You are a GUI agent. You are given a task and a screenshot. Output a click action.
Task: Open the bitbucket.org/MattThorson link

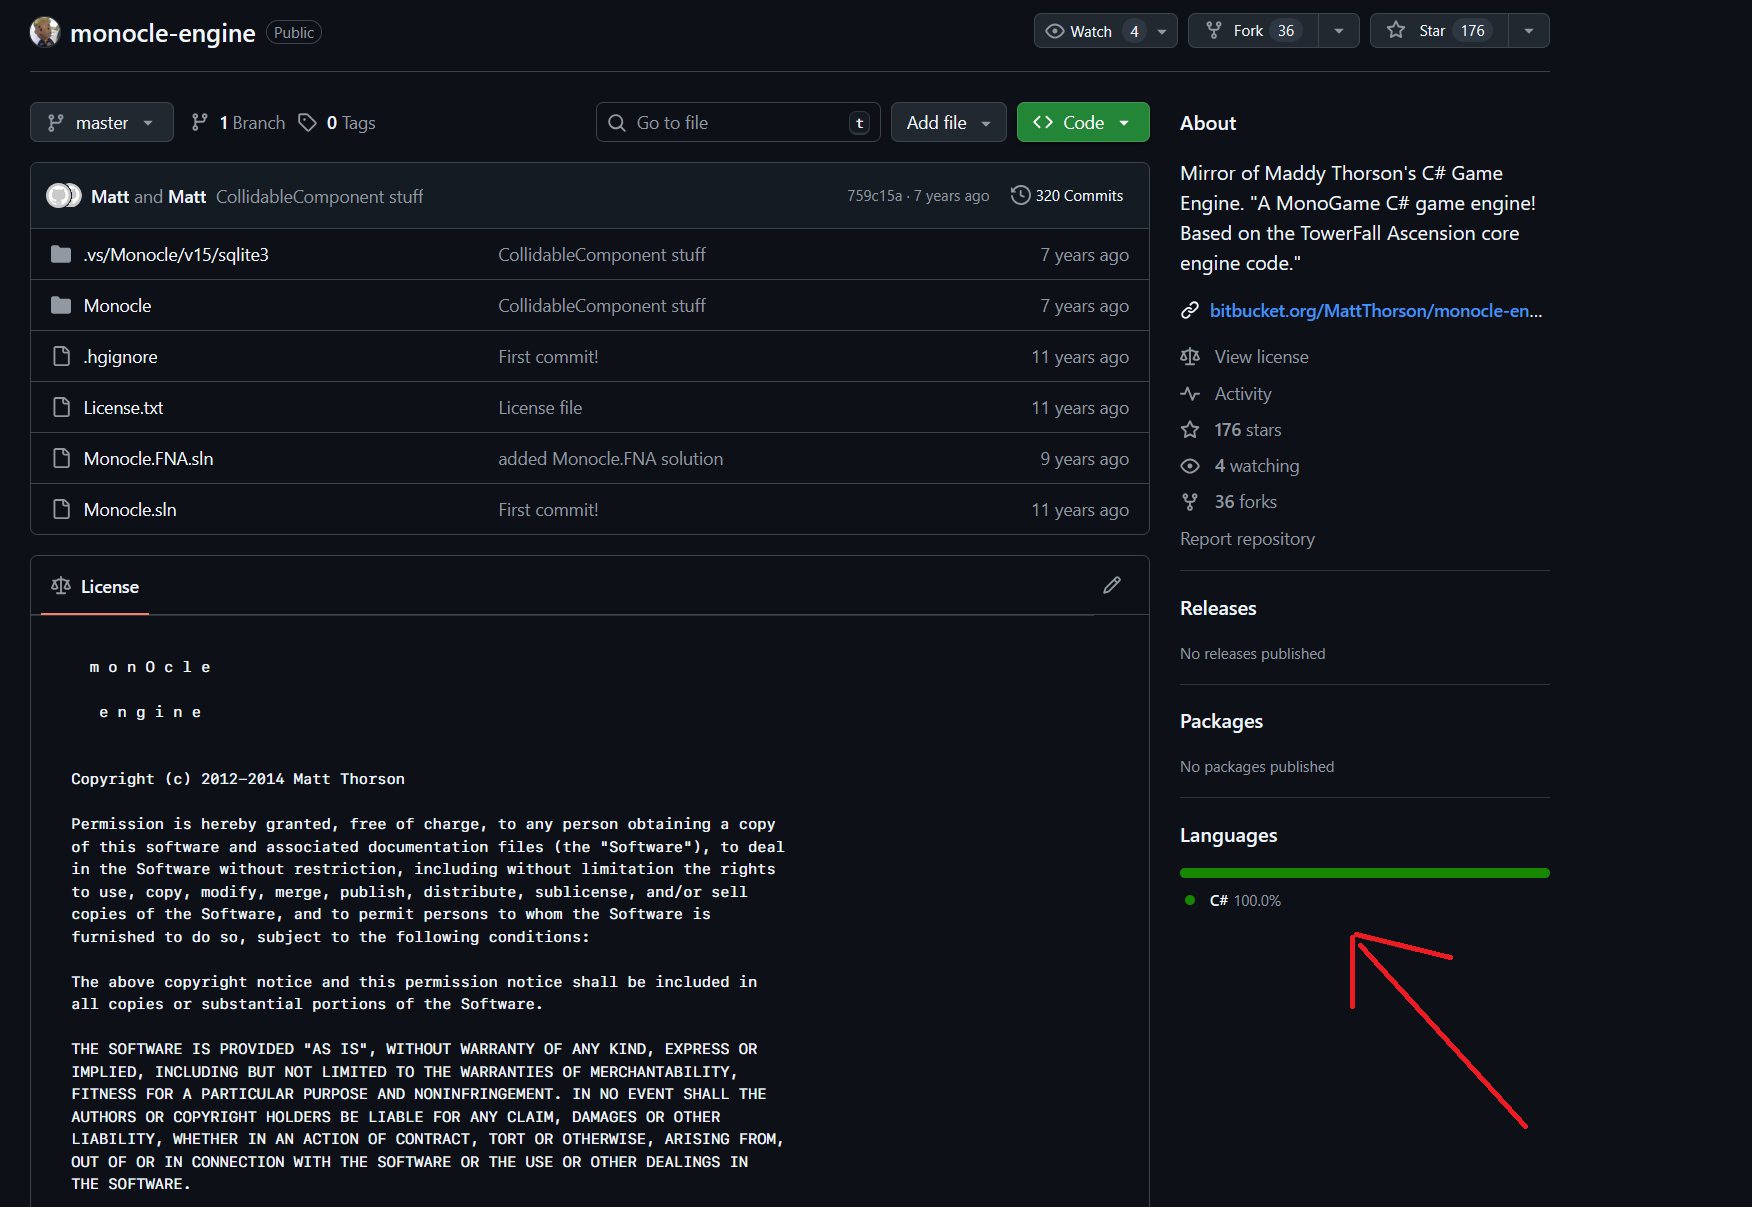[x=1376, y=311]
